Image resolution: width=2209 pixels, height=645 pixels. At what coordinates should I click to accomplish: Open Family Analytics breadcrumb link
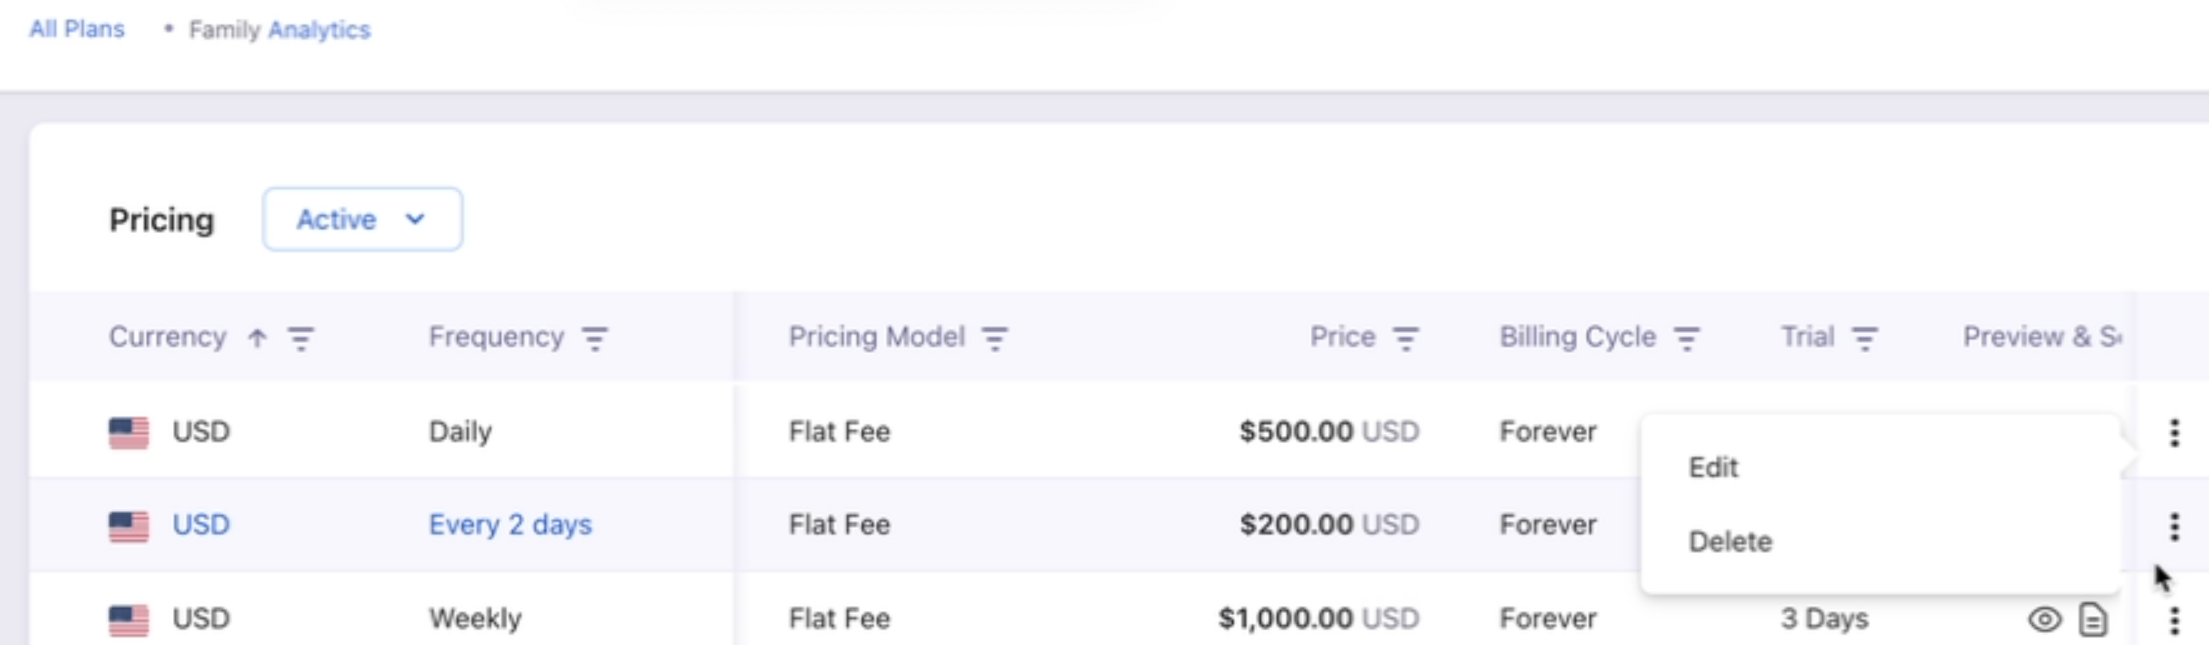[279, 30]
